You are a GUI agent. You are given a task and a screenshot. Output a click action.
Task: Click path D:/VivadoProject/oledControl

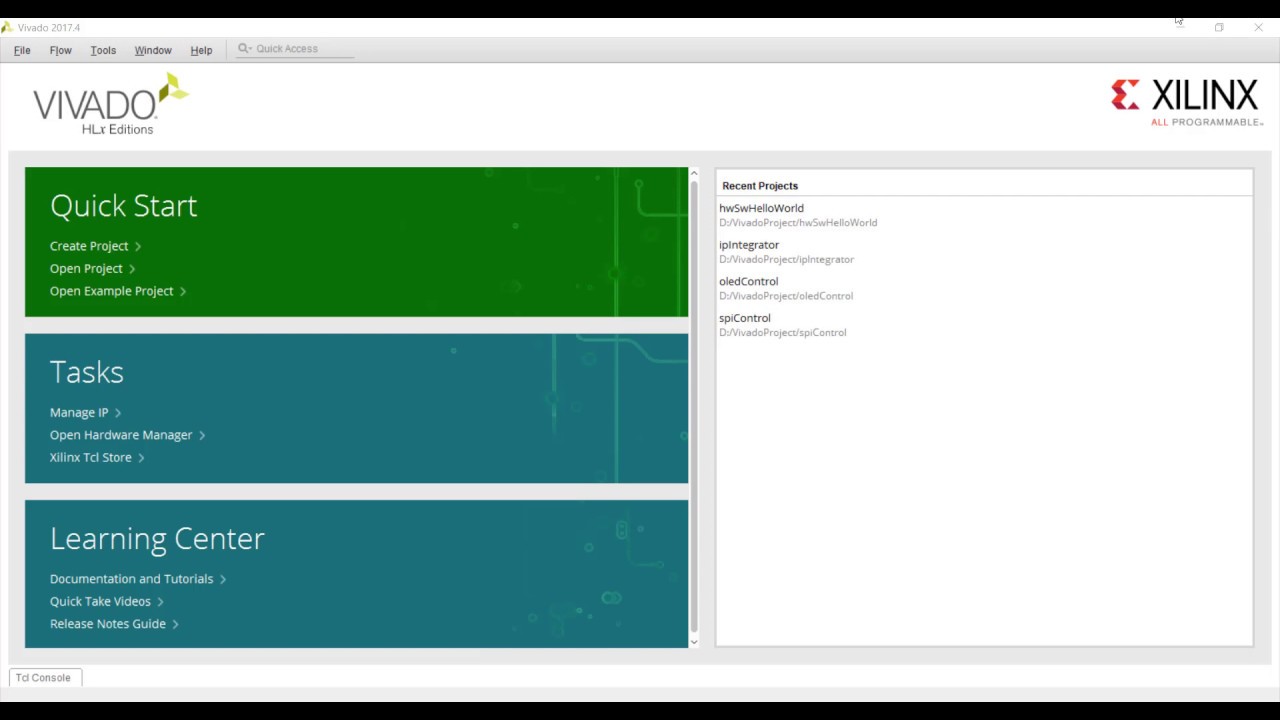pos(786,296)
